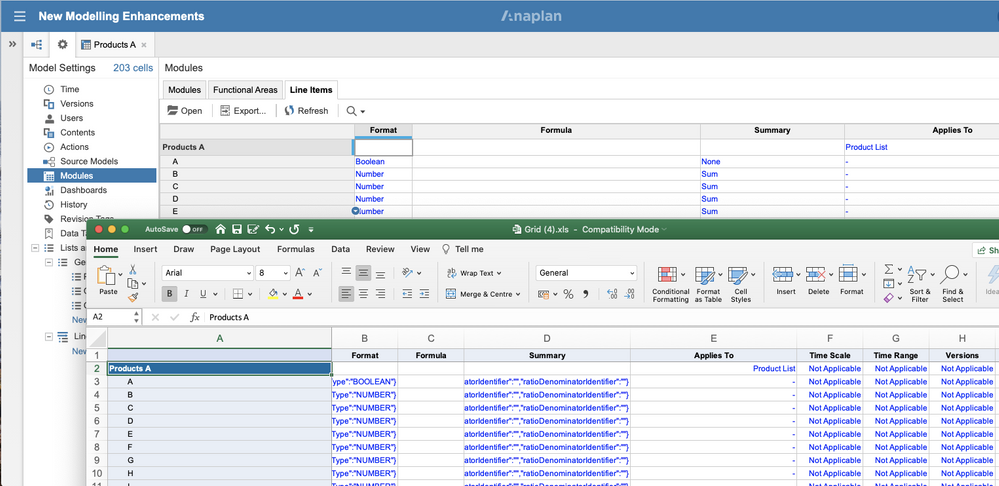Open the Anaplan hamburger menu
The image size is (999, 486).
click(x=19, y=16)
